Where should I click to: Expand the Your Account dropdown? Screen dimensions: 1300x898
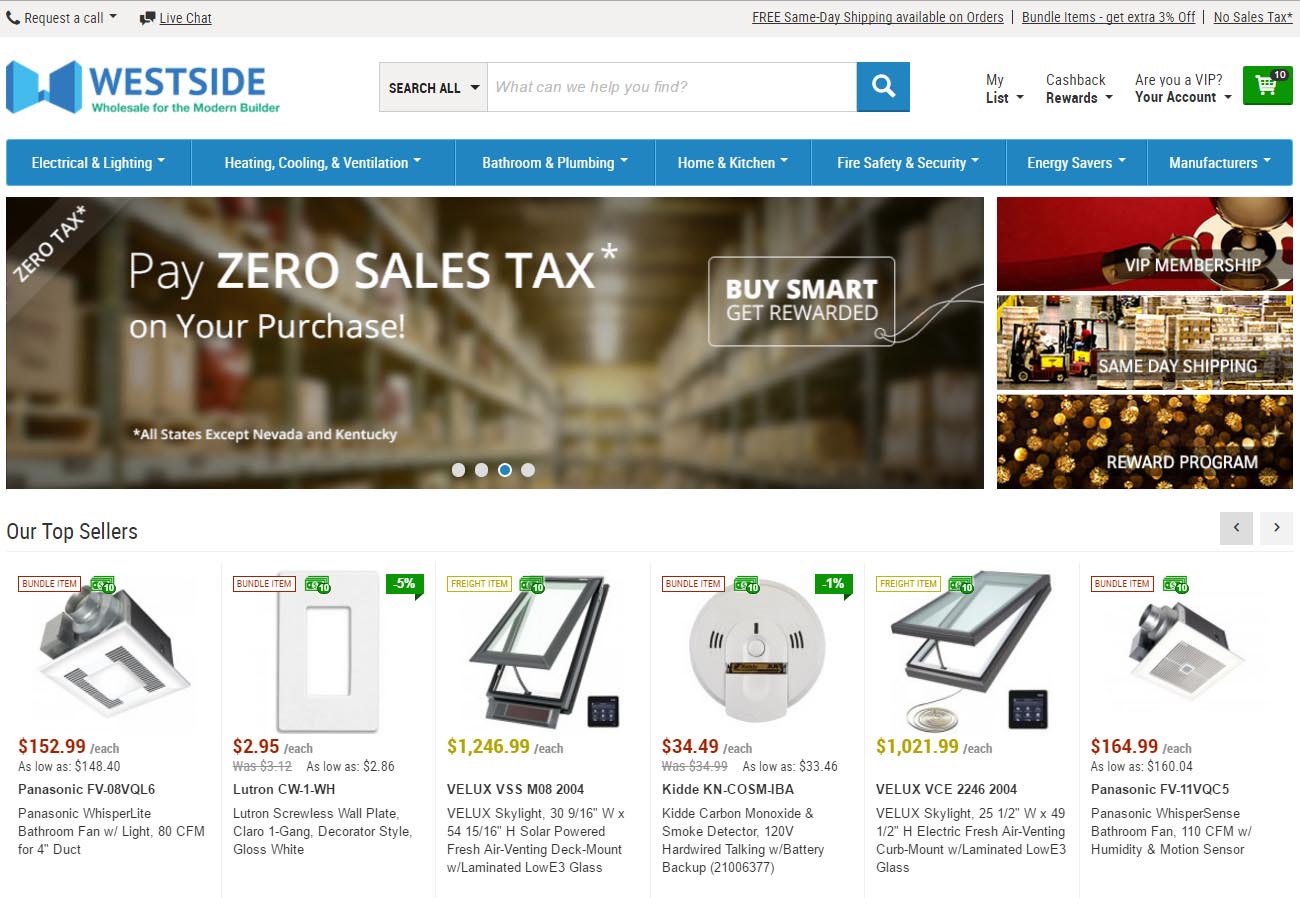click(1183, 97)
